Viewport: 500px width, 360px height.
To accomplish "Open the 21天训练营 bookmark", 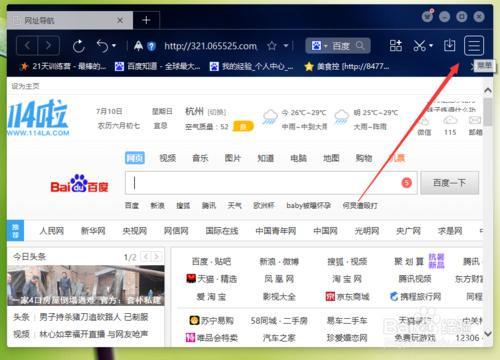I will click(x=63, y=66).
